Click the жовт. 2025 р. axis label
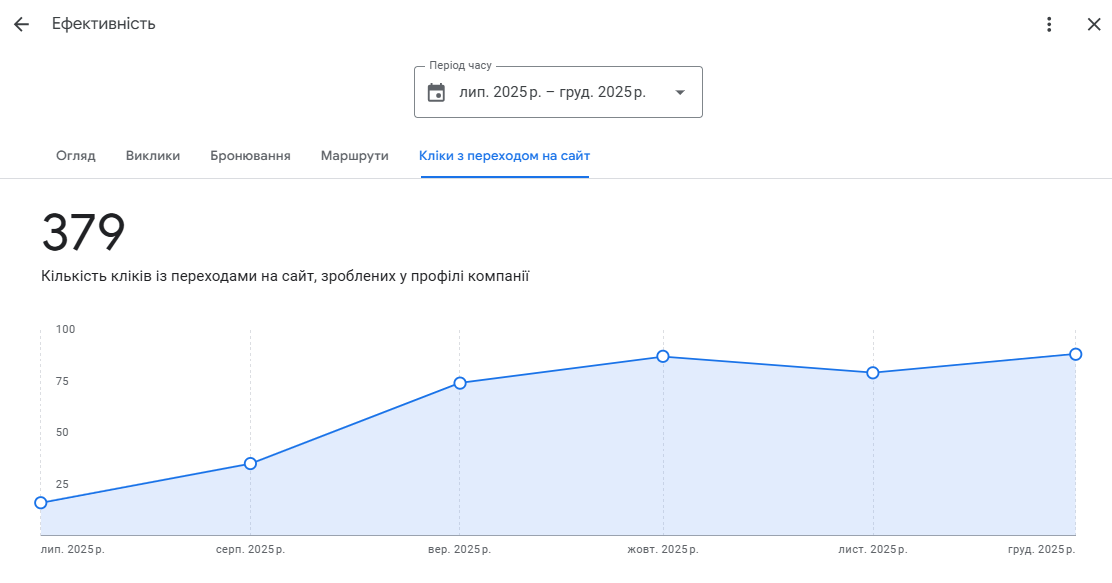1112x583 pixels. [x=663, y=550]
